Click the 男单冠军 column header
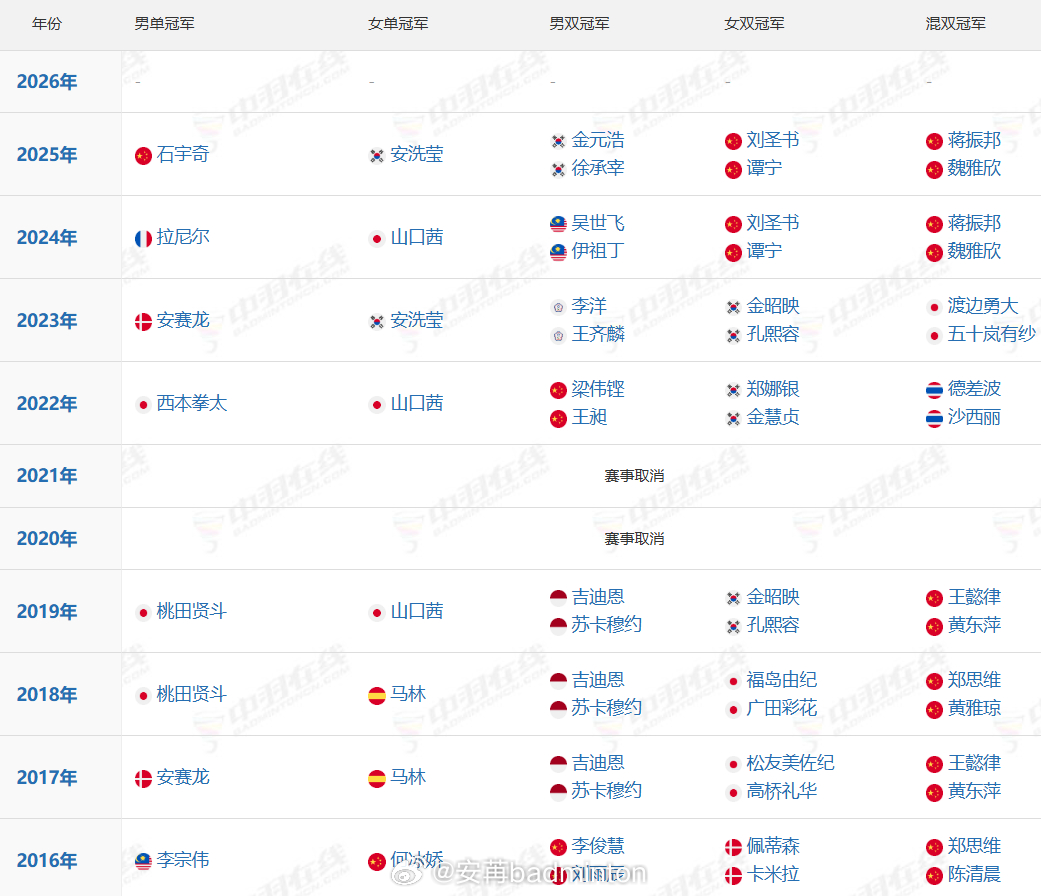1041x896 pixels. (x=165, y=24)
